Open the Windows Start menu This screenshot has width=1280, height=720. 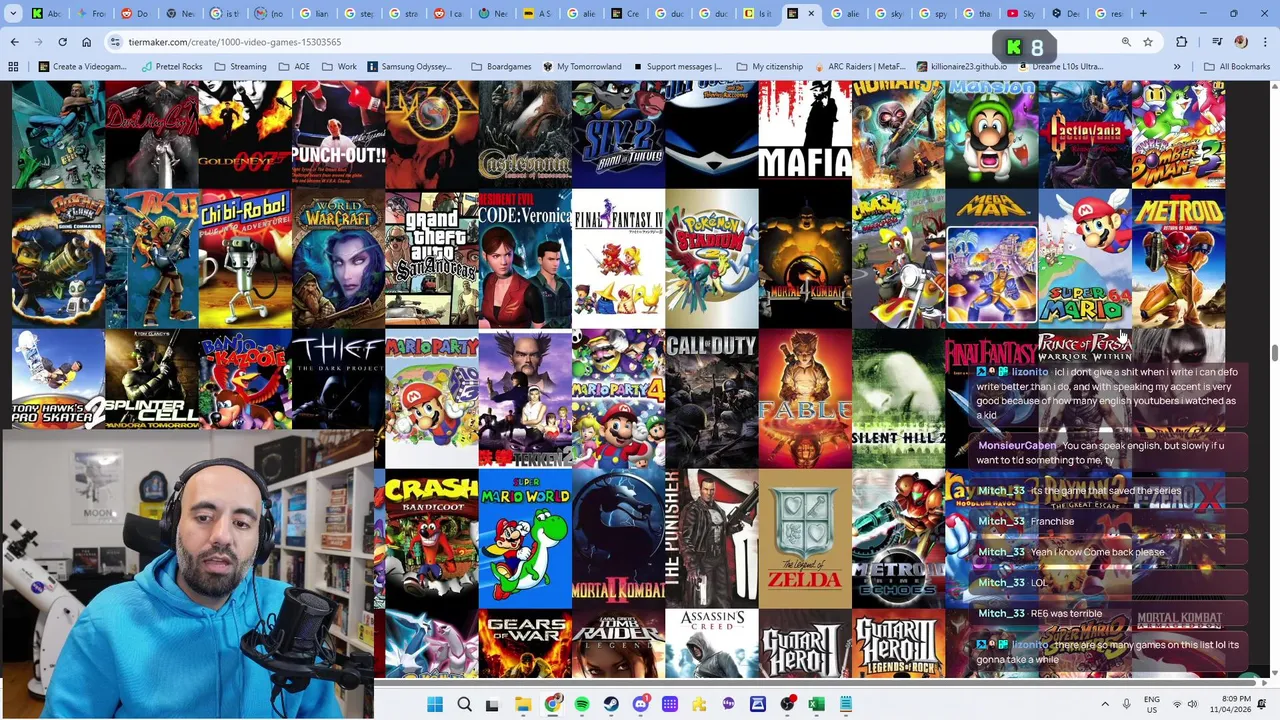tap(435, 704)
